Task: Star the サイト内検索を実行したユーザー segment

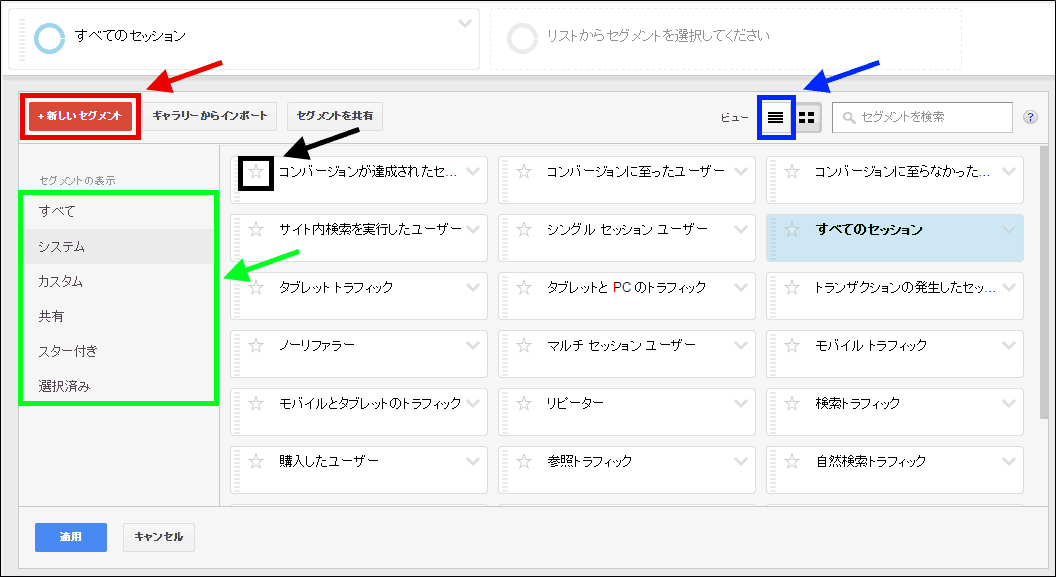Action: coord(256,230)
